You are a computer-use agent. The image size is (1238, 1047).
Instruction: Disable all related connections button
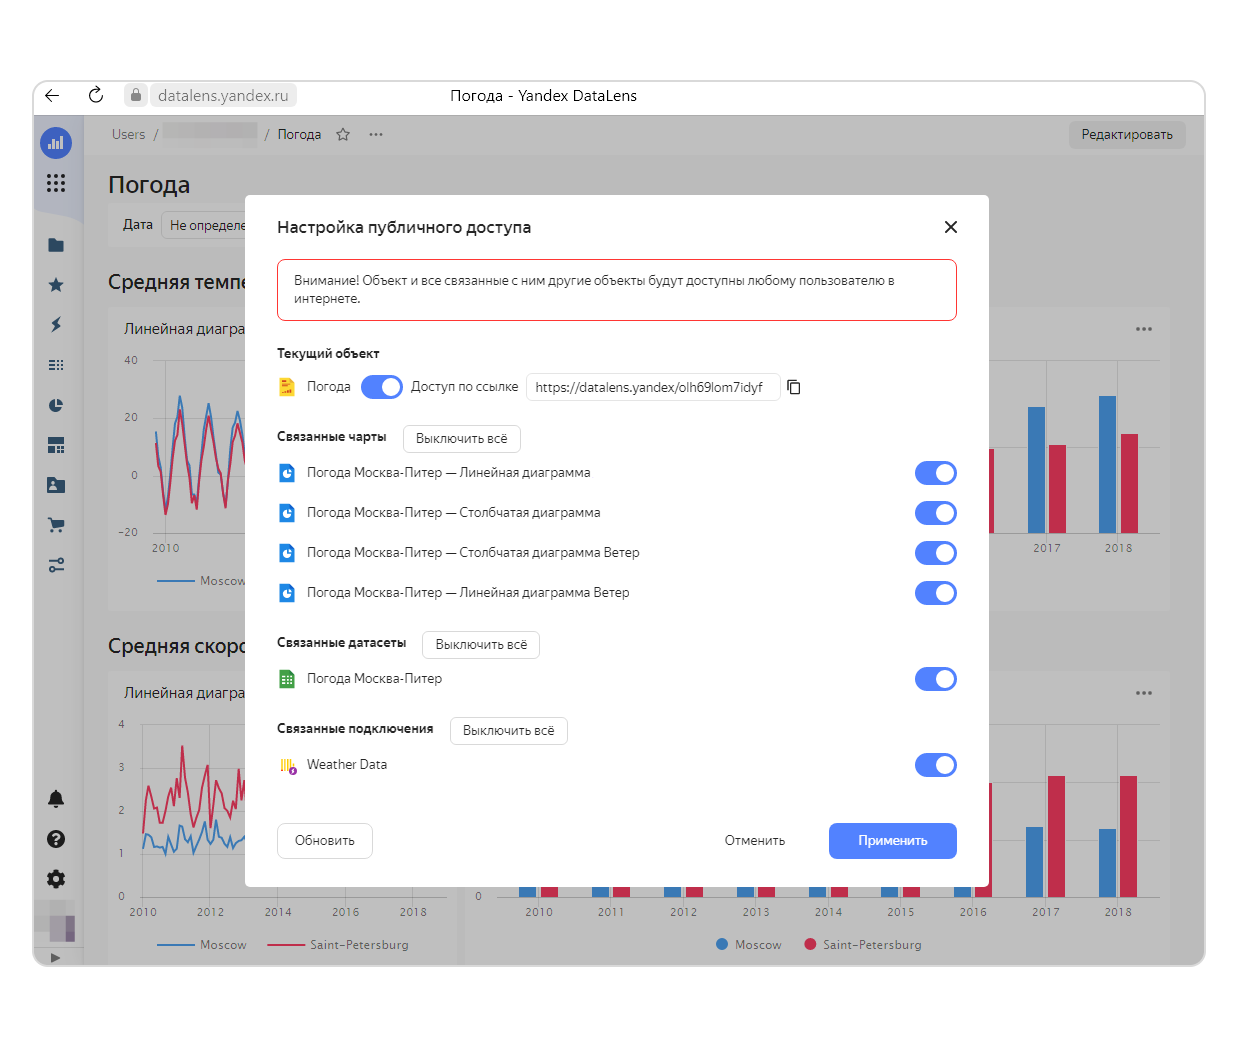[x=509, y=731]
